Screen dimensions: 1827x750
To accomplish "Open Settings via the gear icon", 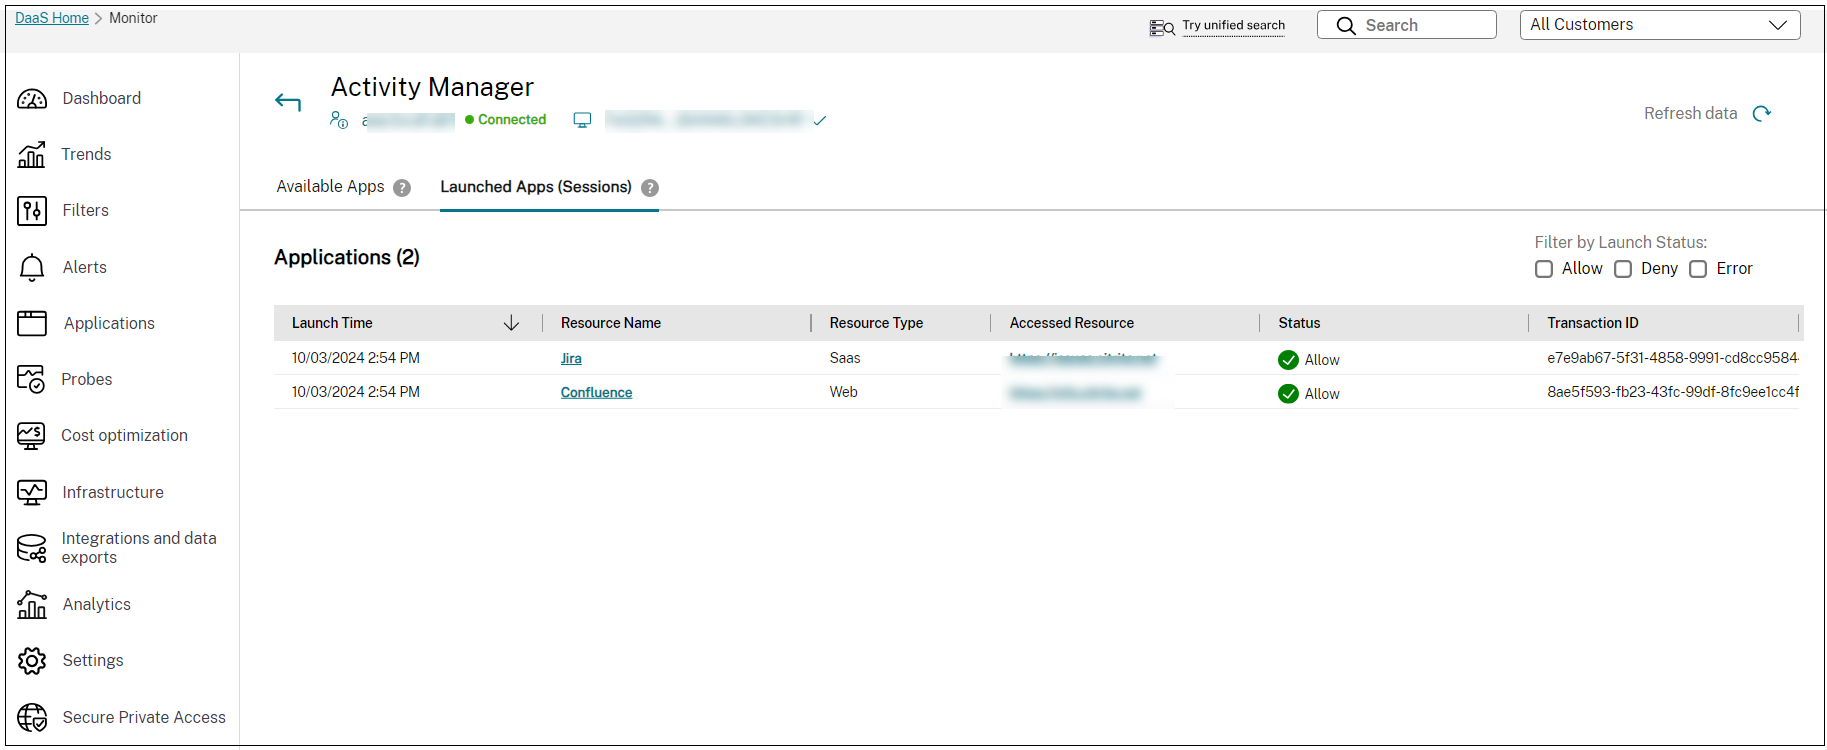I will [32, 661].
